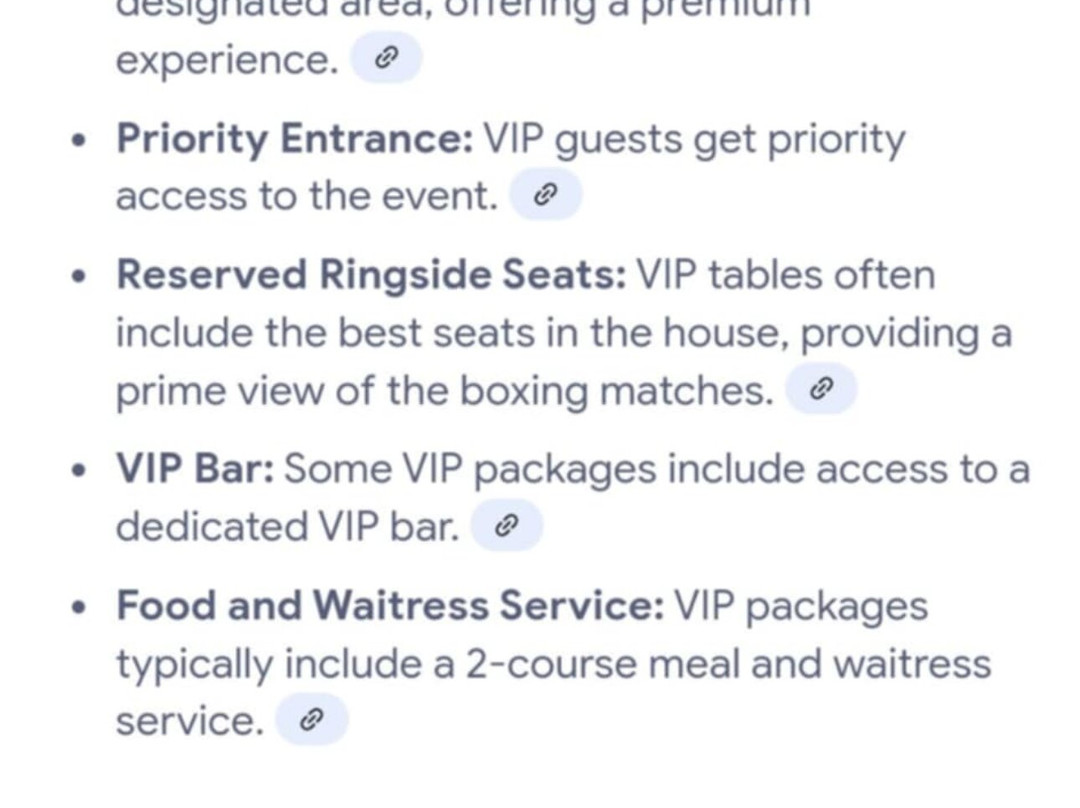
Task: Click the text "dedicated VIP bar."
Action: coord(287,526)
